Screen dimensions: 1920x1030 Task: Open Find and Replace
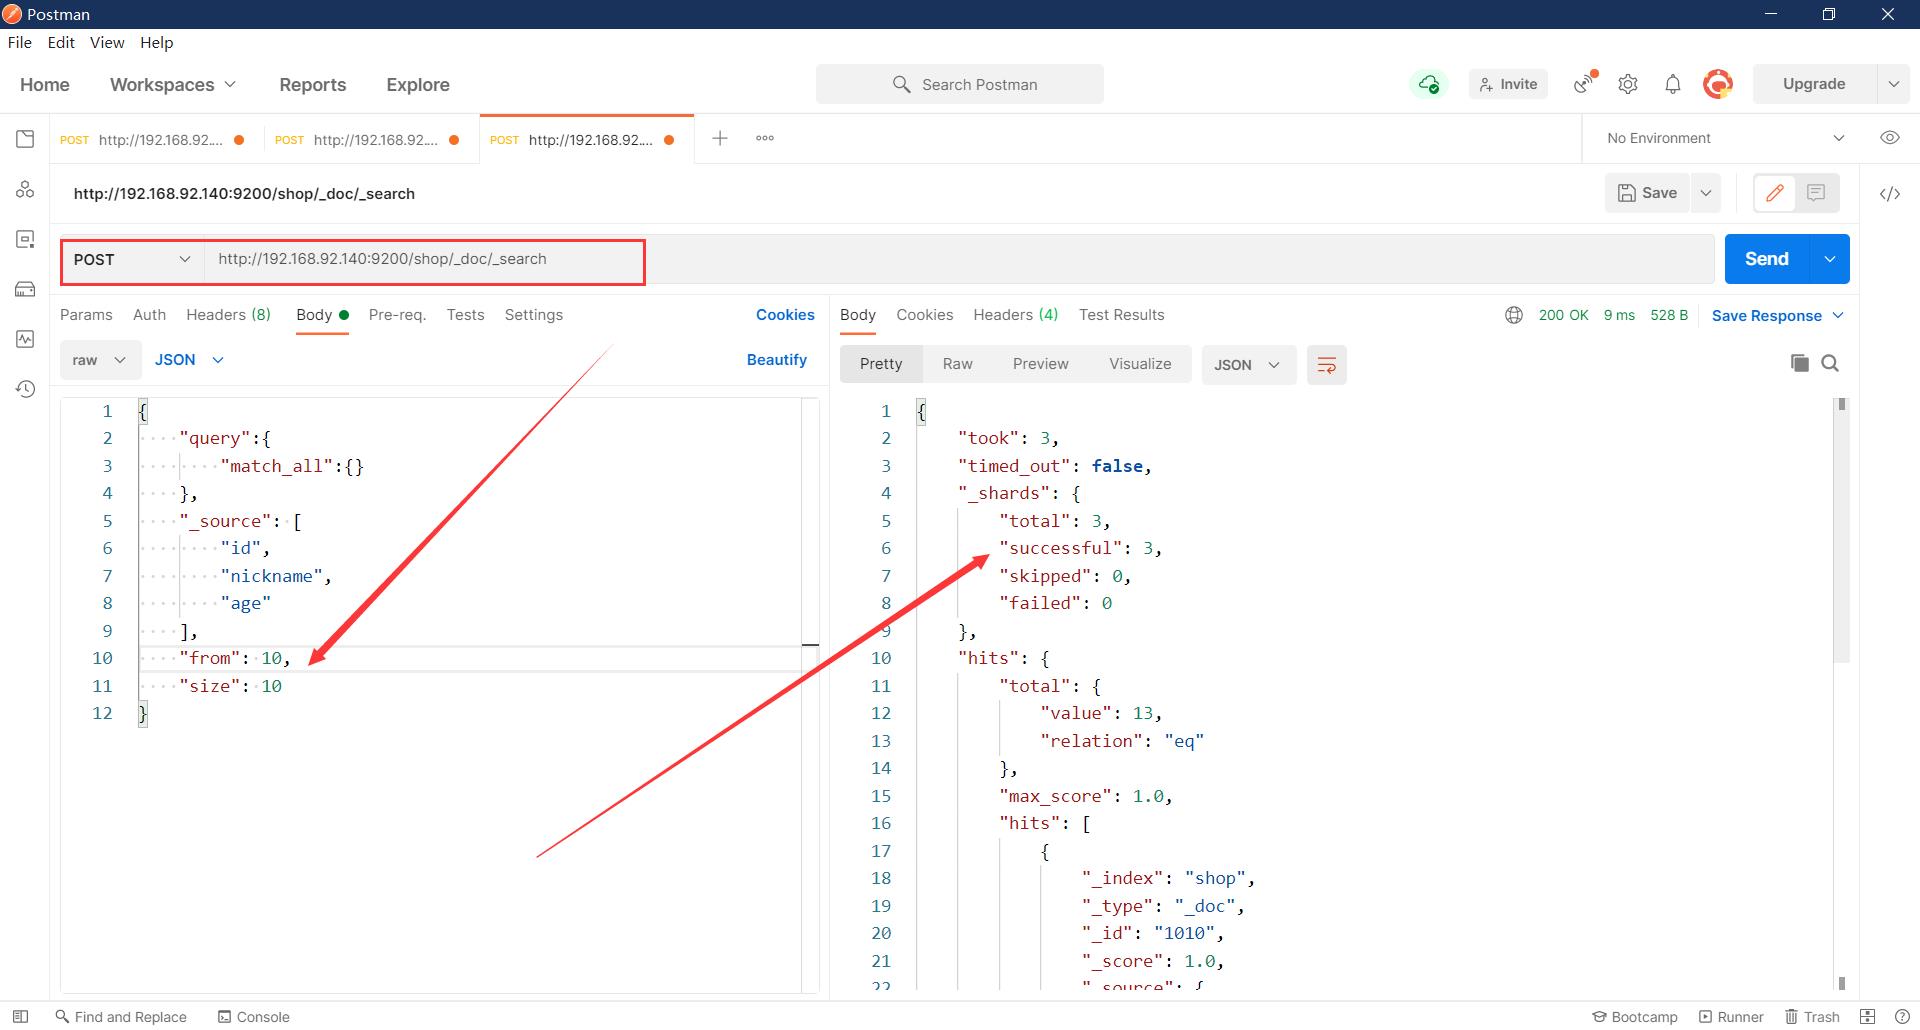coord(121,1017)
